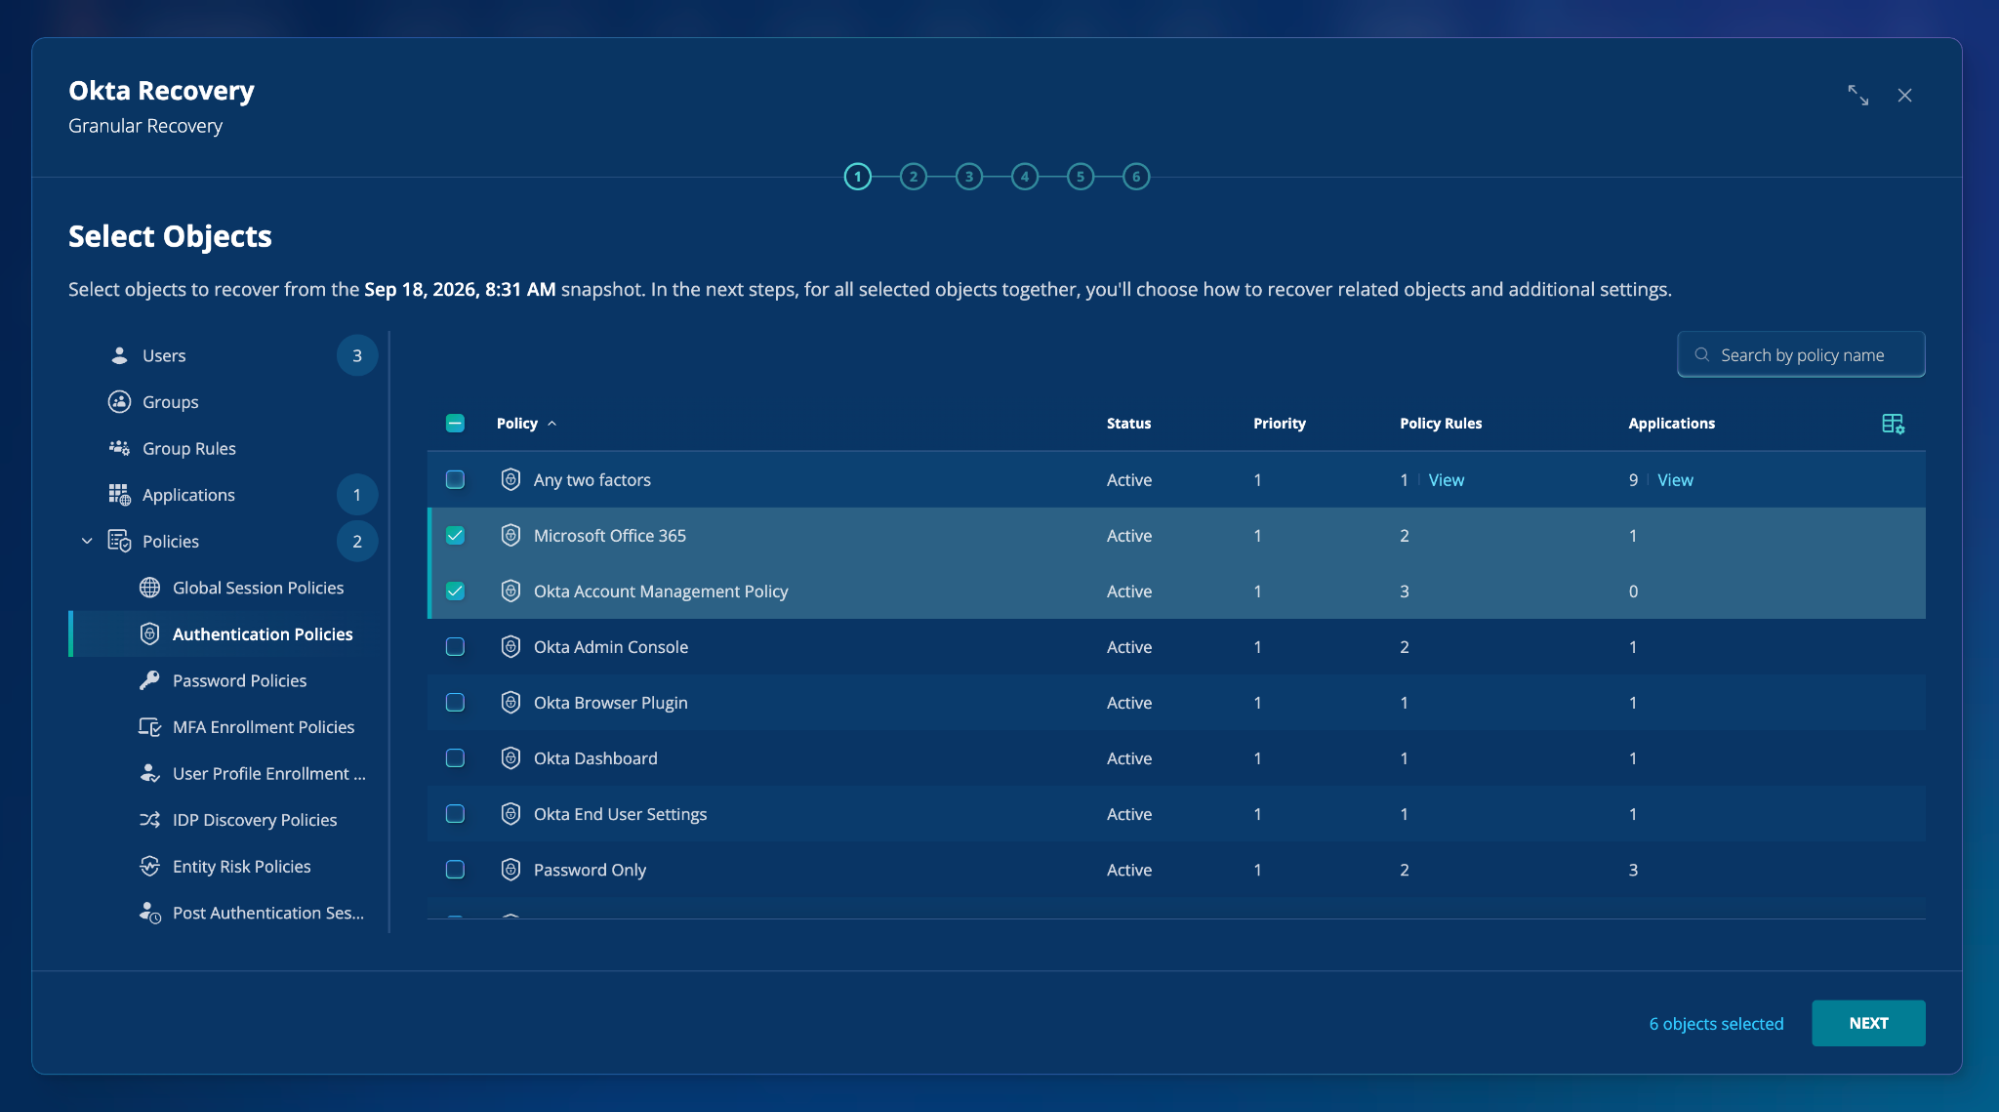Click the Status column header
The height and width of the screenshot is (1112, 1999).
pos(1129,424)
